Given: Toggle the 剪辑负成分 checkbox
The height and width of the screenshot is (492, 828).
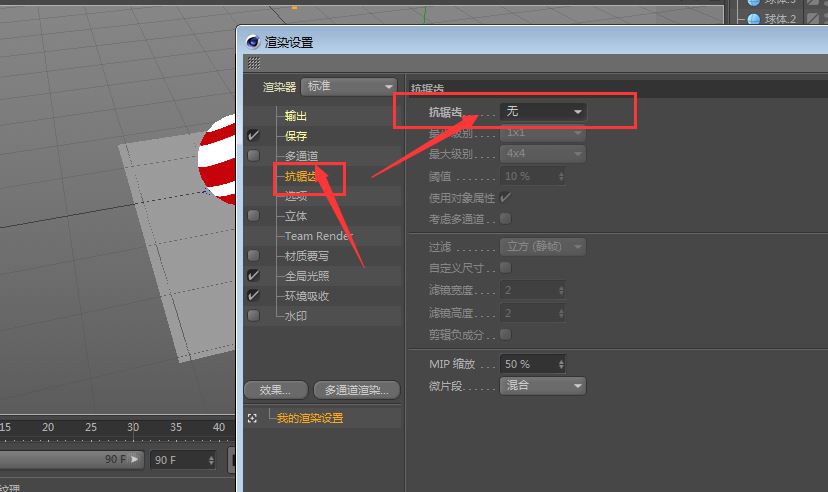Looking at the screenshot, I should [505, 334].
